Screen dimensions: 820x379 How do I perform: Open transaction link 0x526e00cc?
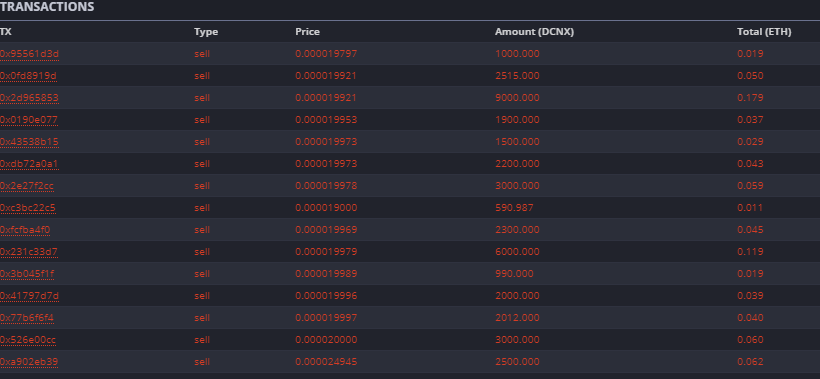[28, 339]
